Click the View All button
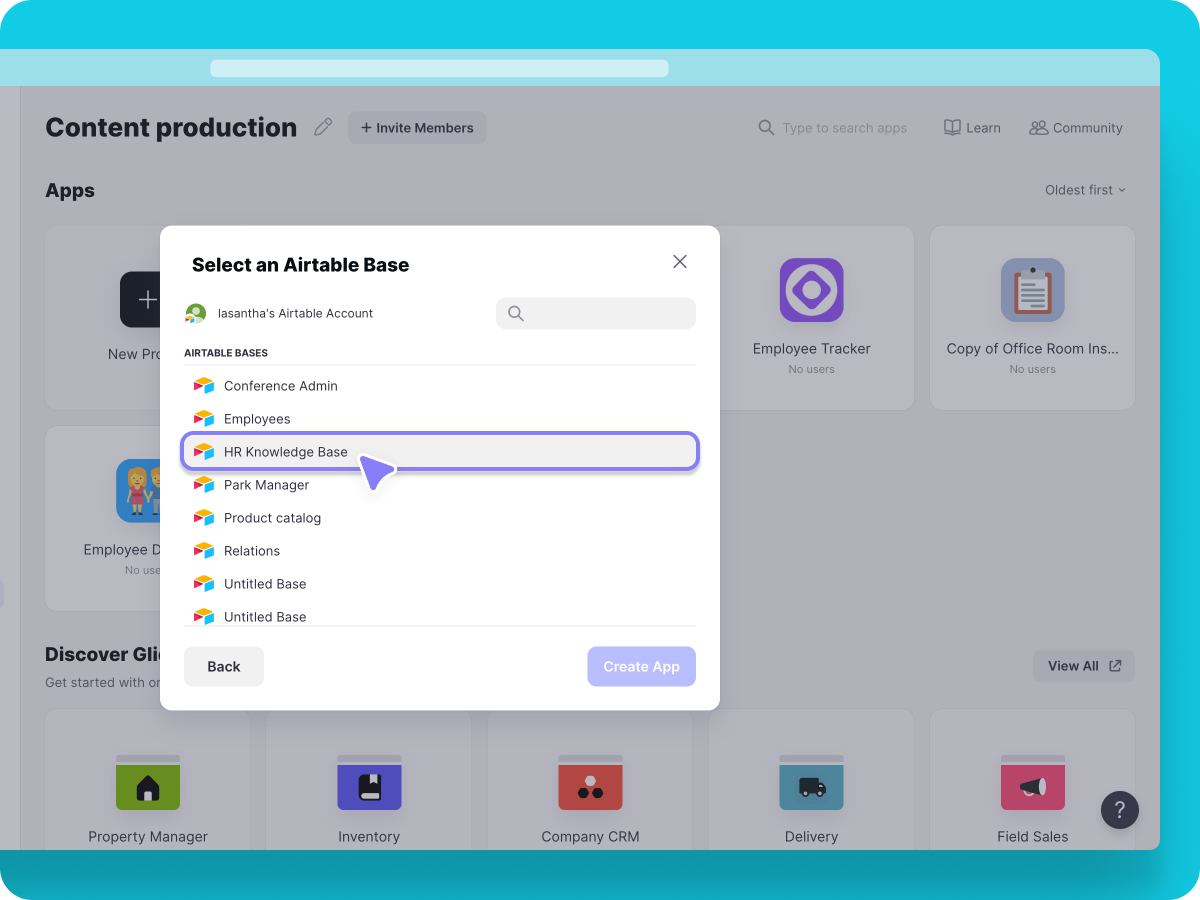Image resolution: width=1200 pixels, height=900 pixels. point(1084,666)
